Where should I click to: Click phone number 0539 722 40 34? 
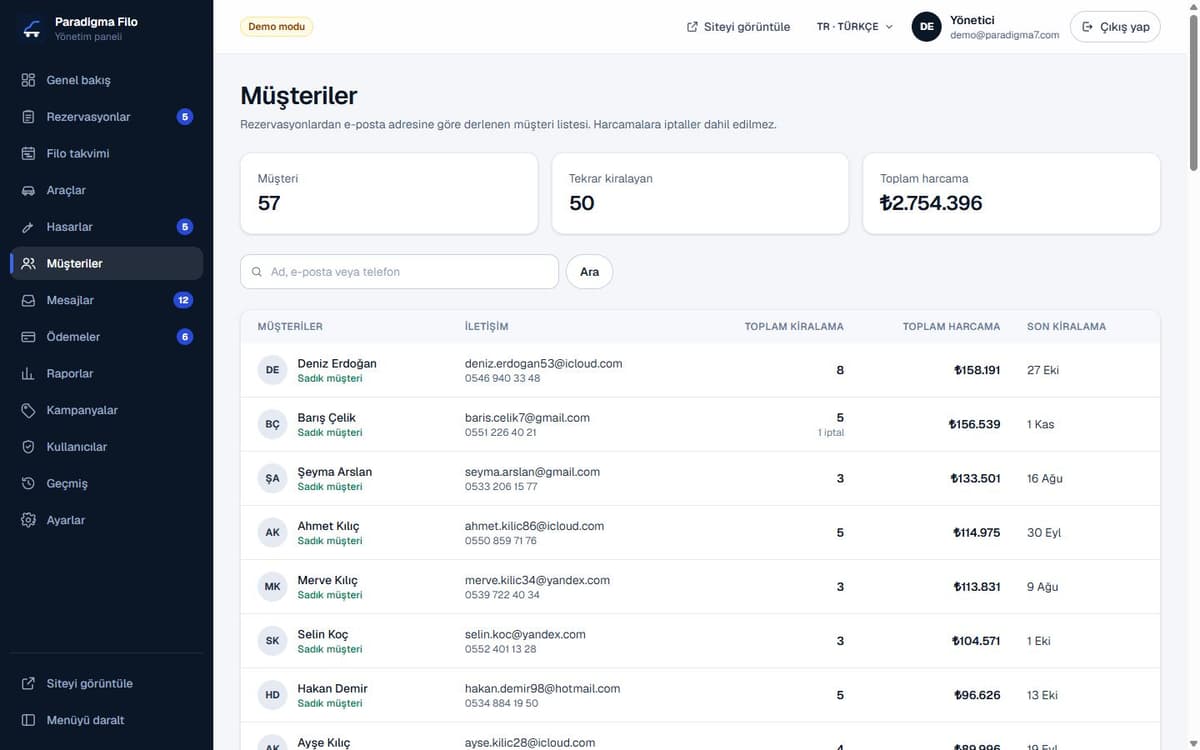click(x=502, y=595)
